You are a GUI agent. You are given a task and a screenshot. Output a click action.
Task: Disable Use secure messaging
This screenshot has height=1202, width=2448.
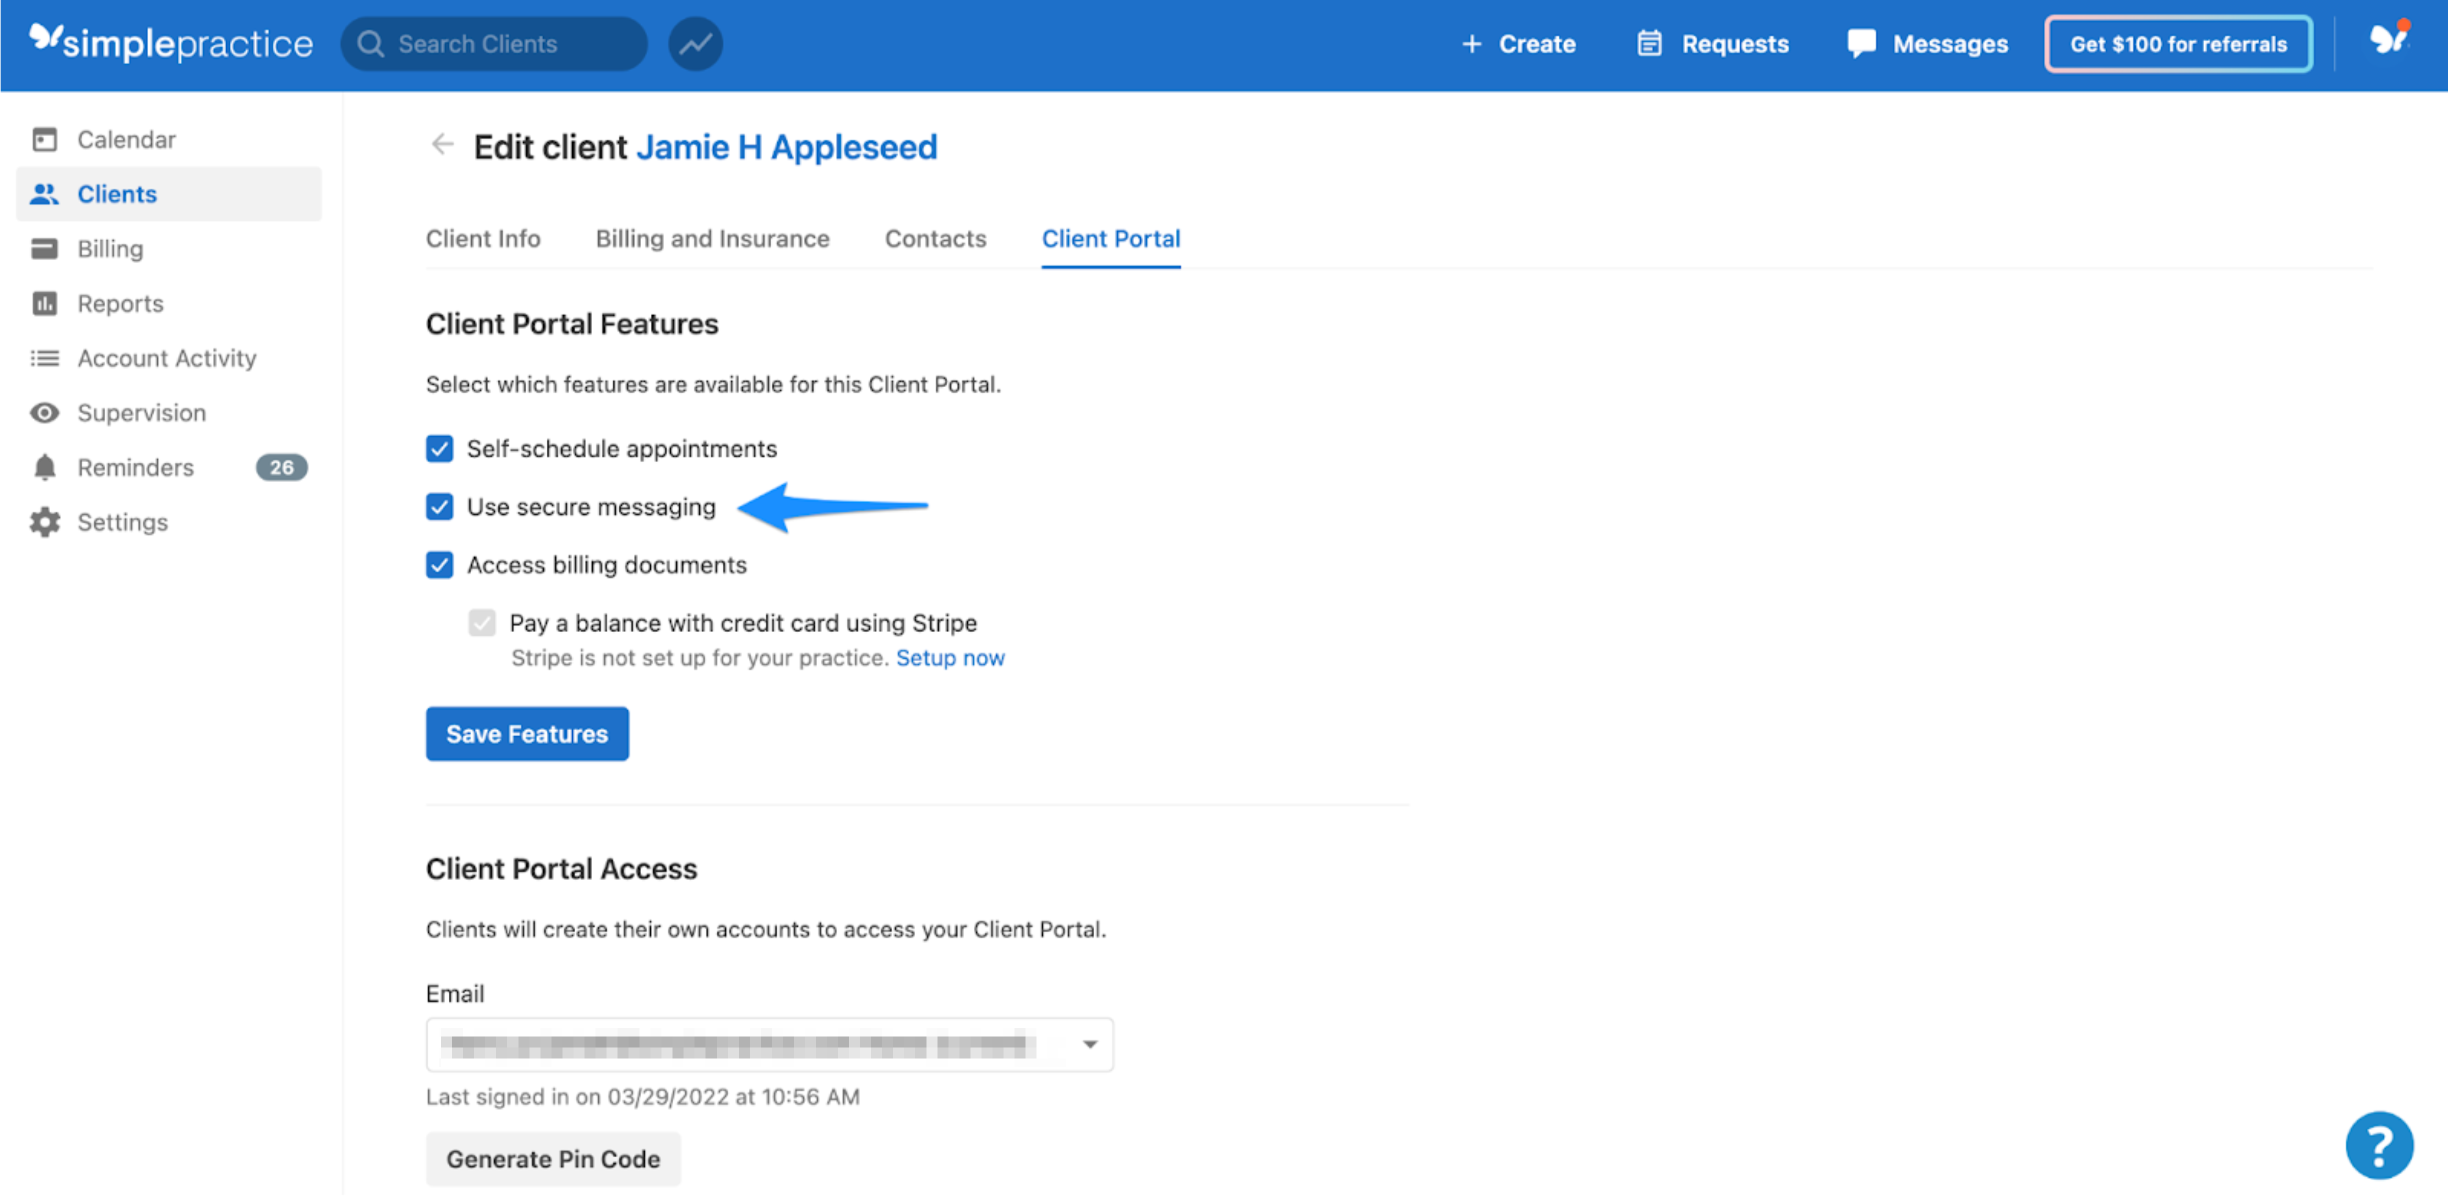tap(439, 507)
